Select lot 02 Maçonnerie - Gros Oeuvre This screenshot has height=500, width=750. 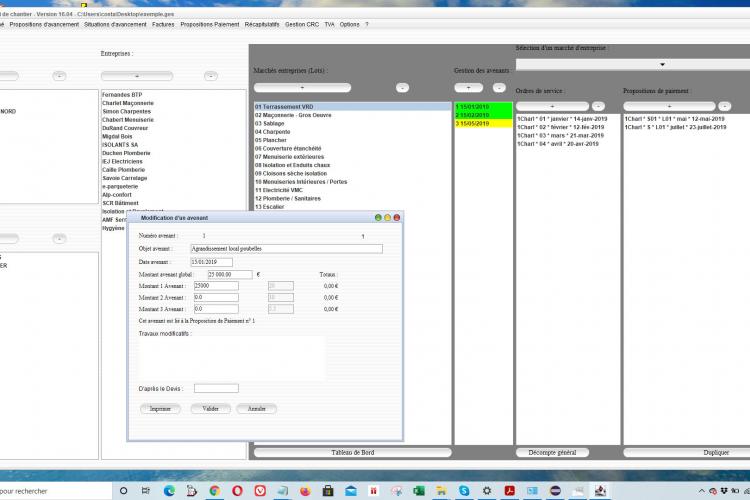click(x=353, y=115)
